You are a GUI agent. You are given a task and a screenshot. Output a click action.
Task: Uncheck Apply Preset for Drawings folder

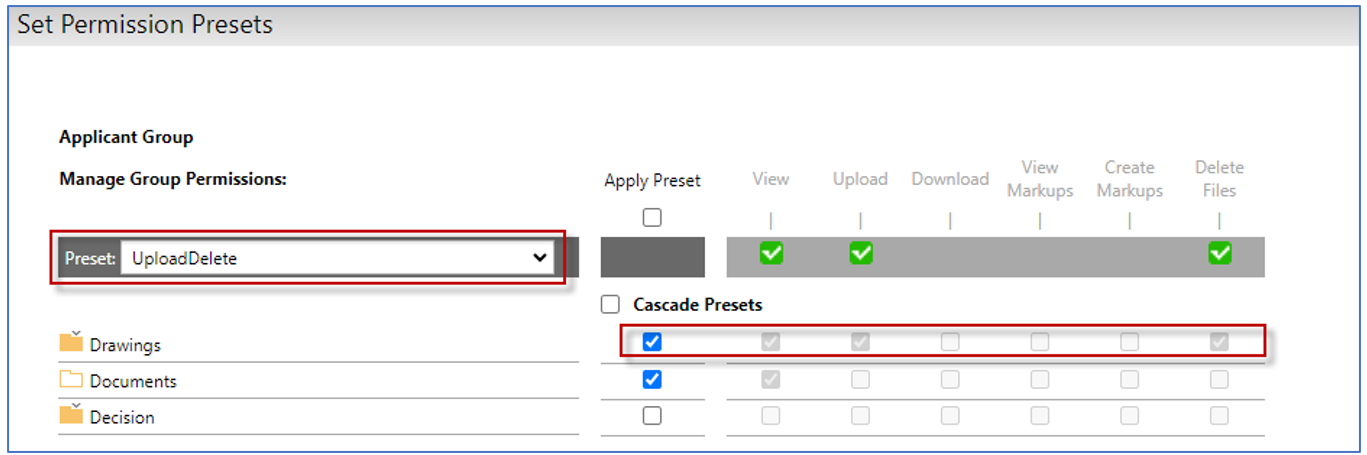pos(652,342)
